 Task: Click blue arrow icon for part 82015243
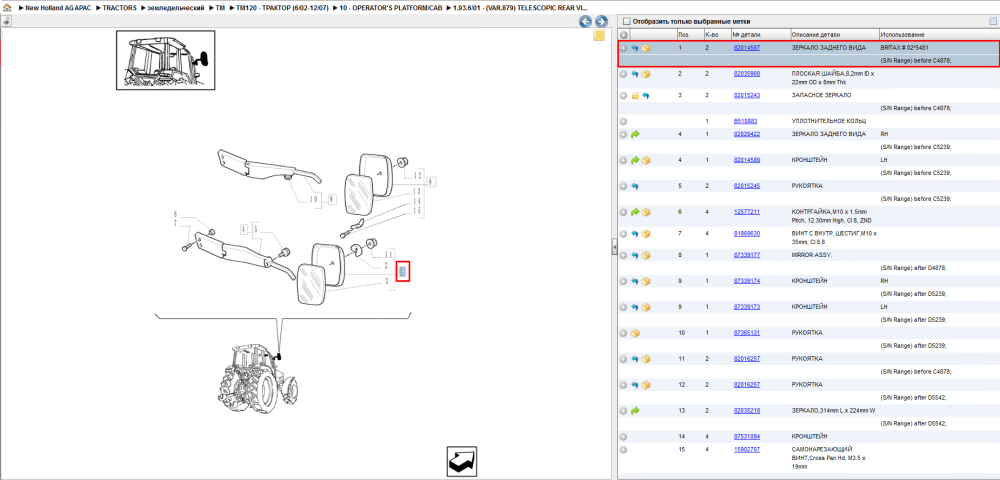(645, 96)
